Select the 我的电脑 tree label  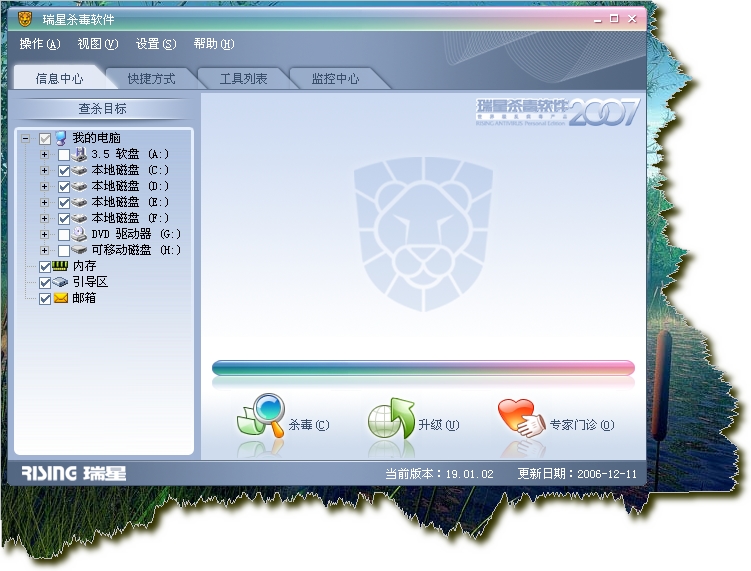point(96,138)
